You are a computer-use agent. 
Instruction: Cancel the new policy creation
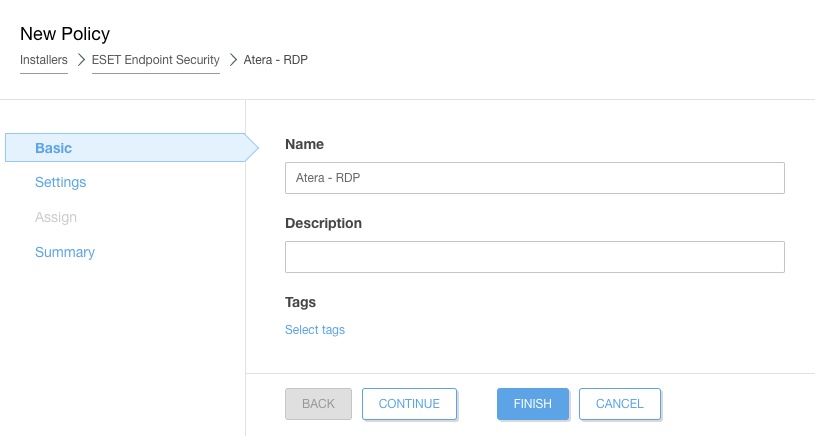[x=619, y=404]
